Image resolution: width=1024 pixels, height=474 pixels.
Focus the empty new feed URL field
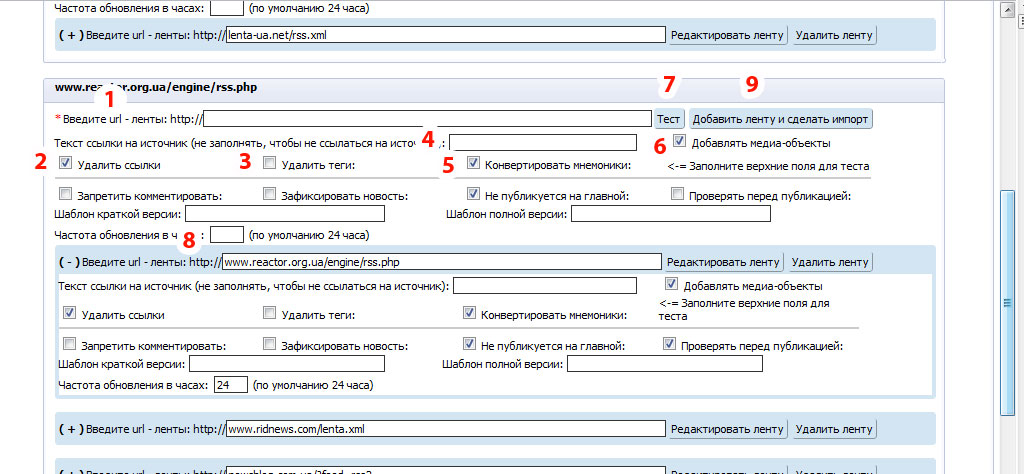(x=428, y=118)
